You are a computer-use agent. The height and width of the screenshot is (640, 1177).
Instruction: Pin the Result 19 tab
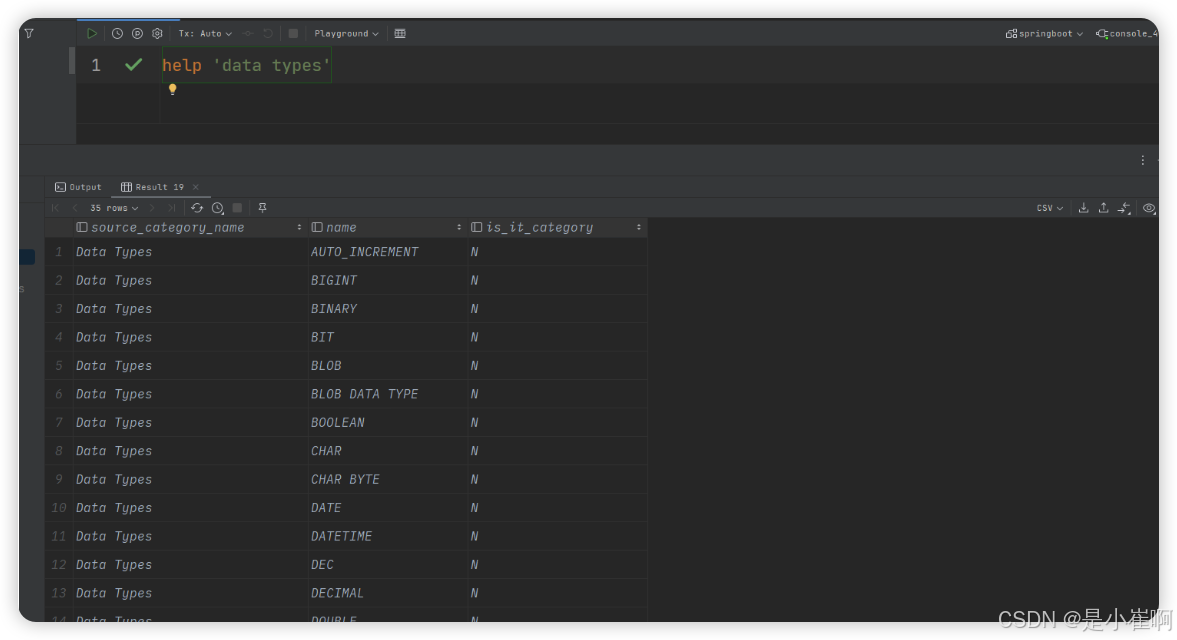pyautogui.click(x=262, y=208)
